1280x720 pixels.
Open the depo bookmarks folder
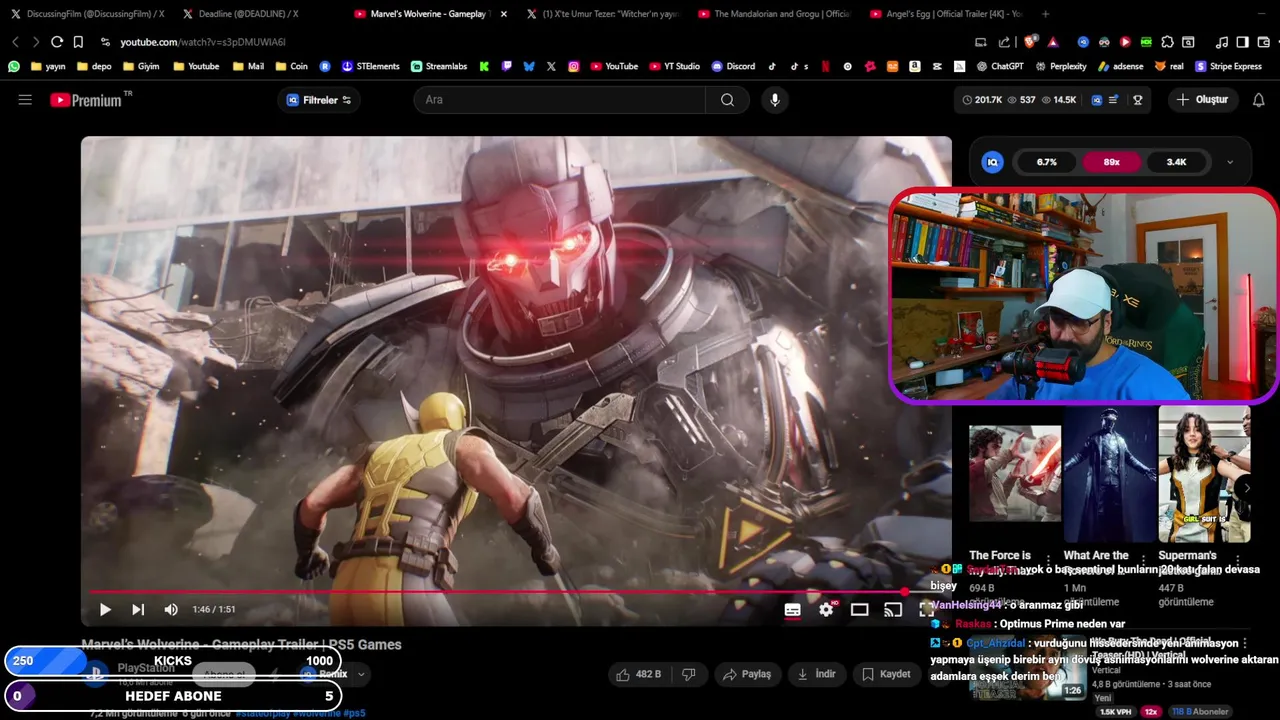pos(92,66)
